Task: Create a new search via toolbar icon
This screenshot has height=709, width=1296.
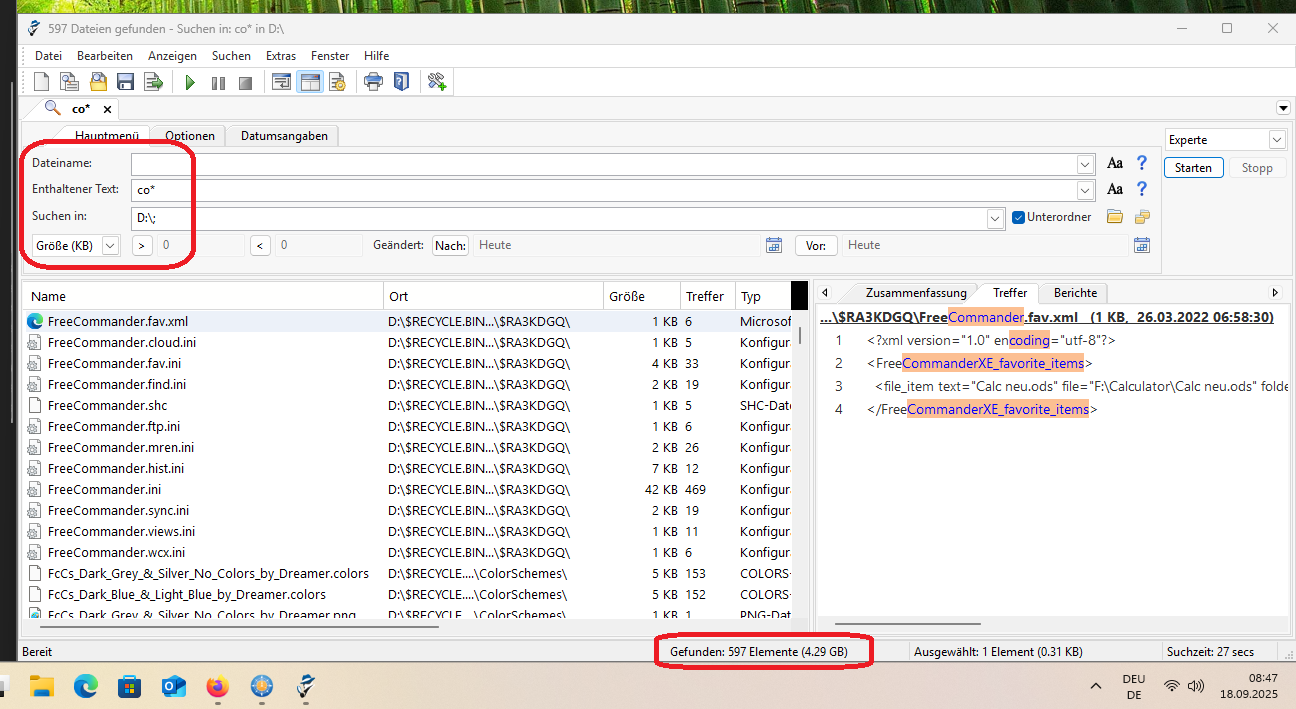Action: (x=42, y=82)
